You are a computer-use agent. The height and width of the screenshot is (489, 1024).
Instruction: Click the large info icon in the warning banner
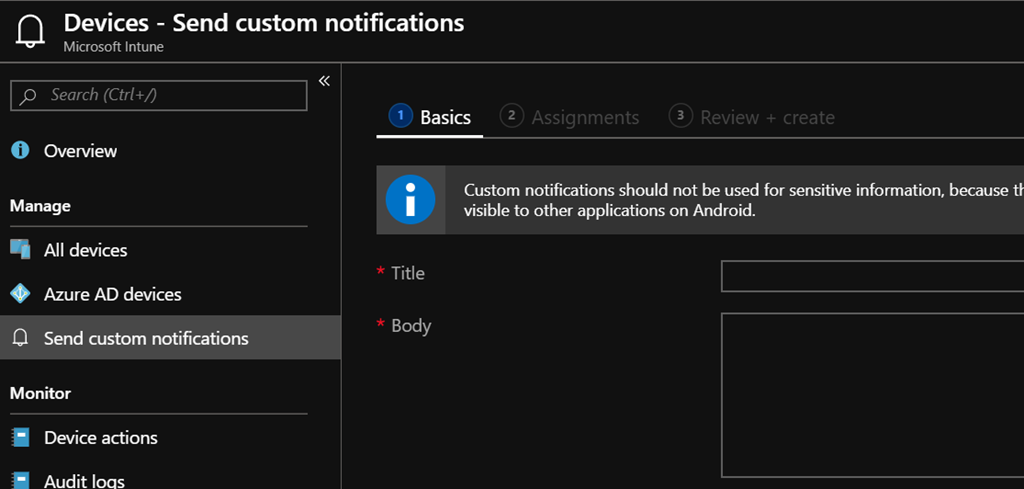(x=410, y=200)
